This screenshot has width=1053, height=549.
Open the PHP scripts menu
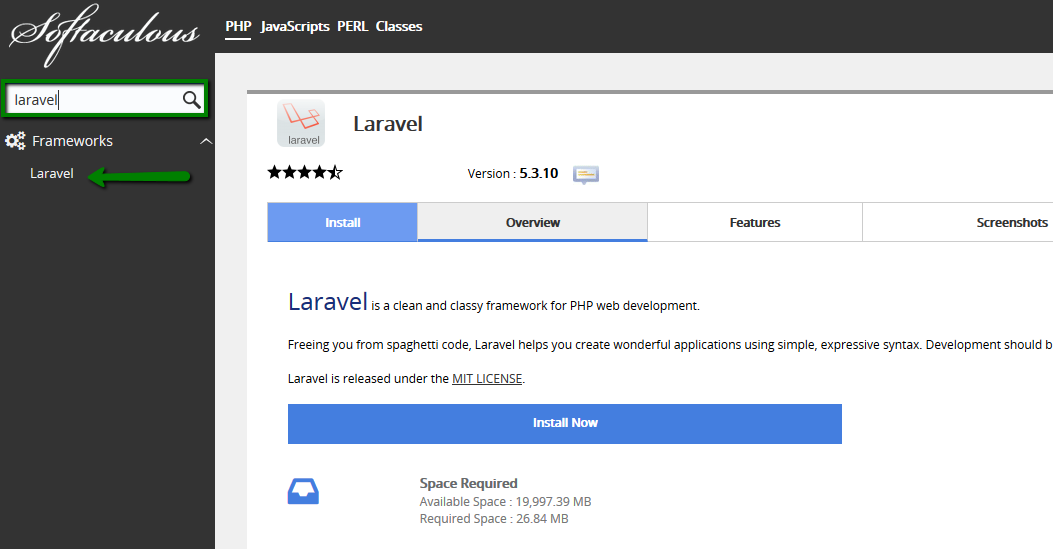pyautogui.click(x=238, y=26)
